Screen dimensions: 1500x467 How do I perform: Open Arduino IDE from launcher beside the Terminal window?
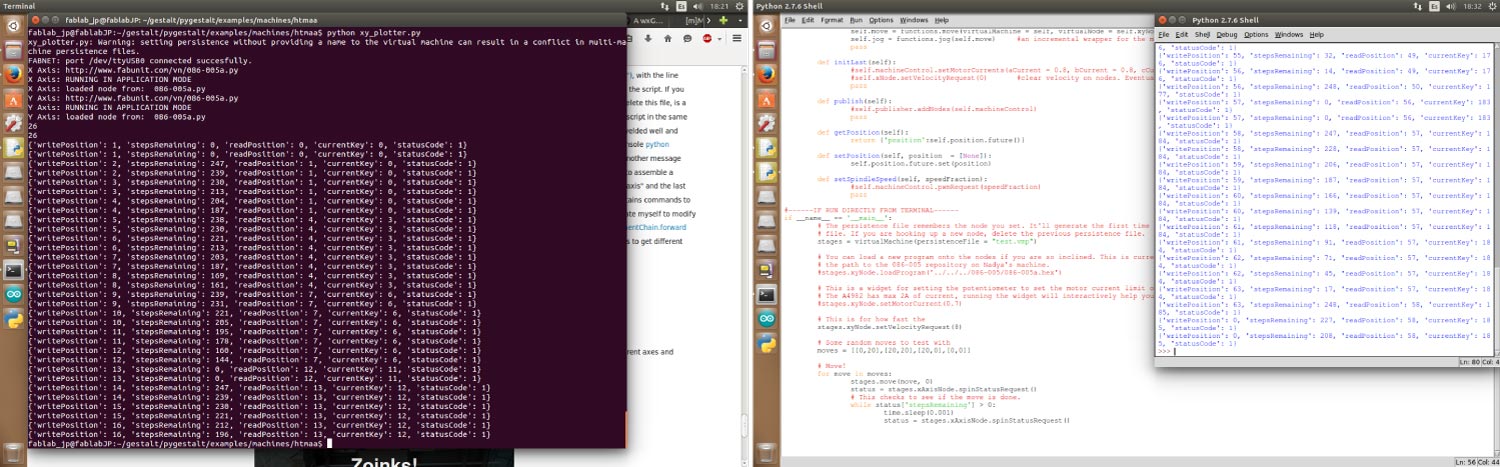[x=13, y=294]
